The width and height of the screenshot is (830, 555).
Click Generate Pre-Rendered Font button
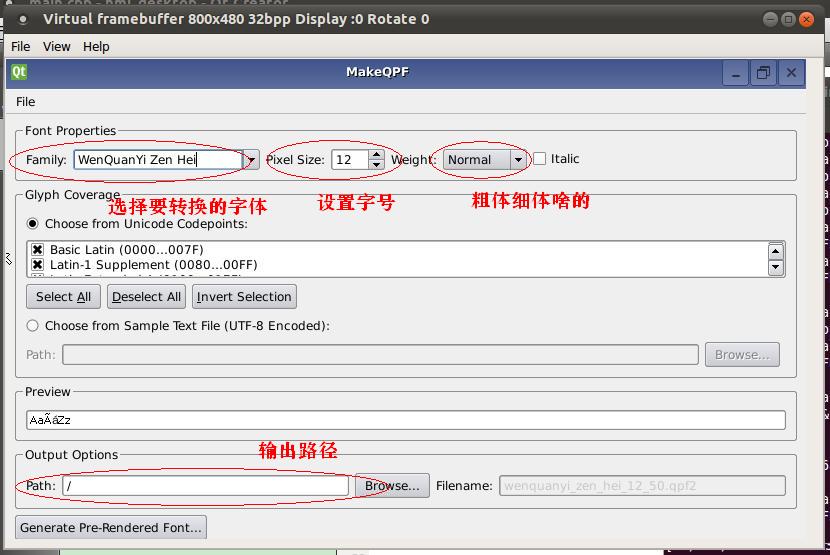[x=111, y=527]
